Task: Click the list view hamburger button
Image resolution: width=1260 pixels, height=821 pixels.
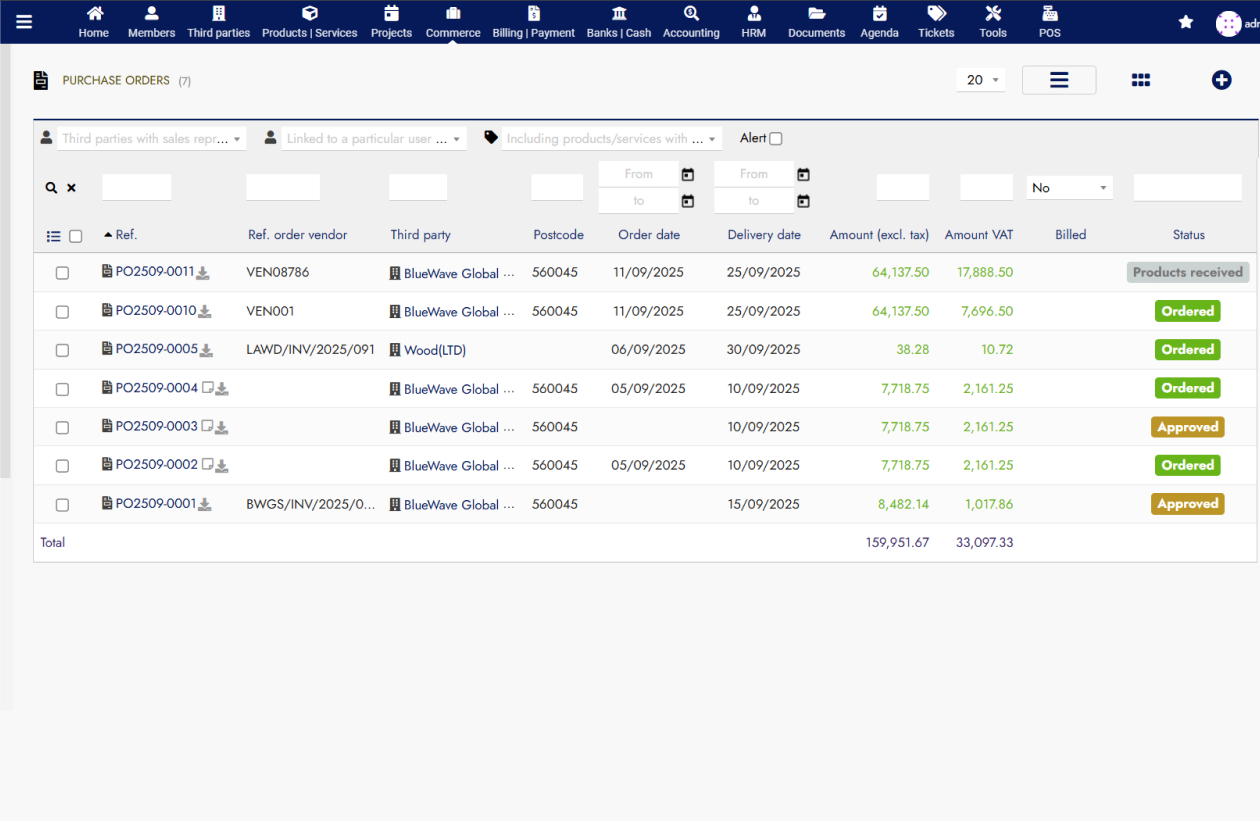Action: [1059, 80]
